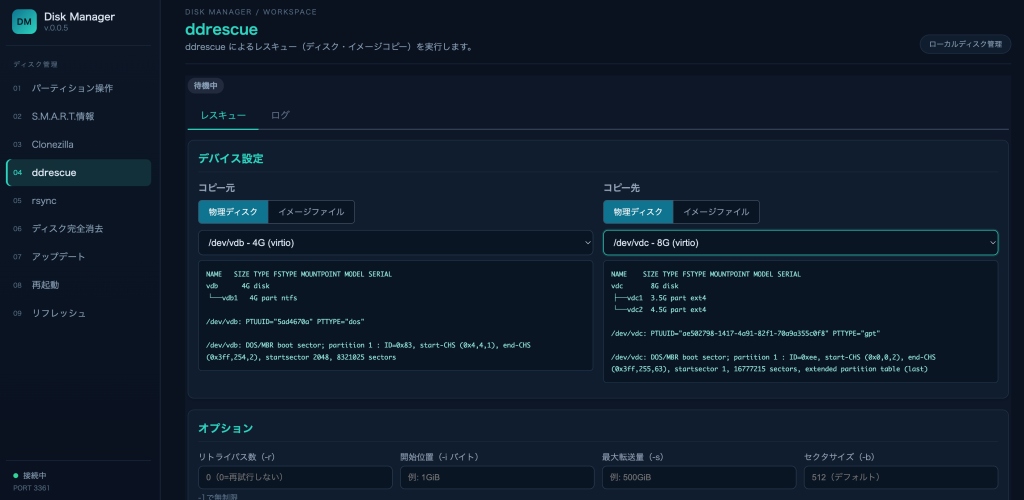Open アップデート in the sidebar
1024x500 pixels.
[78, 257]
